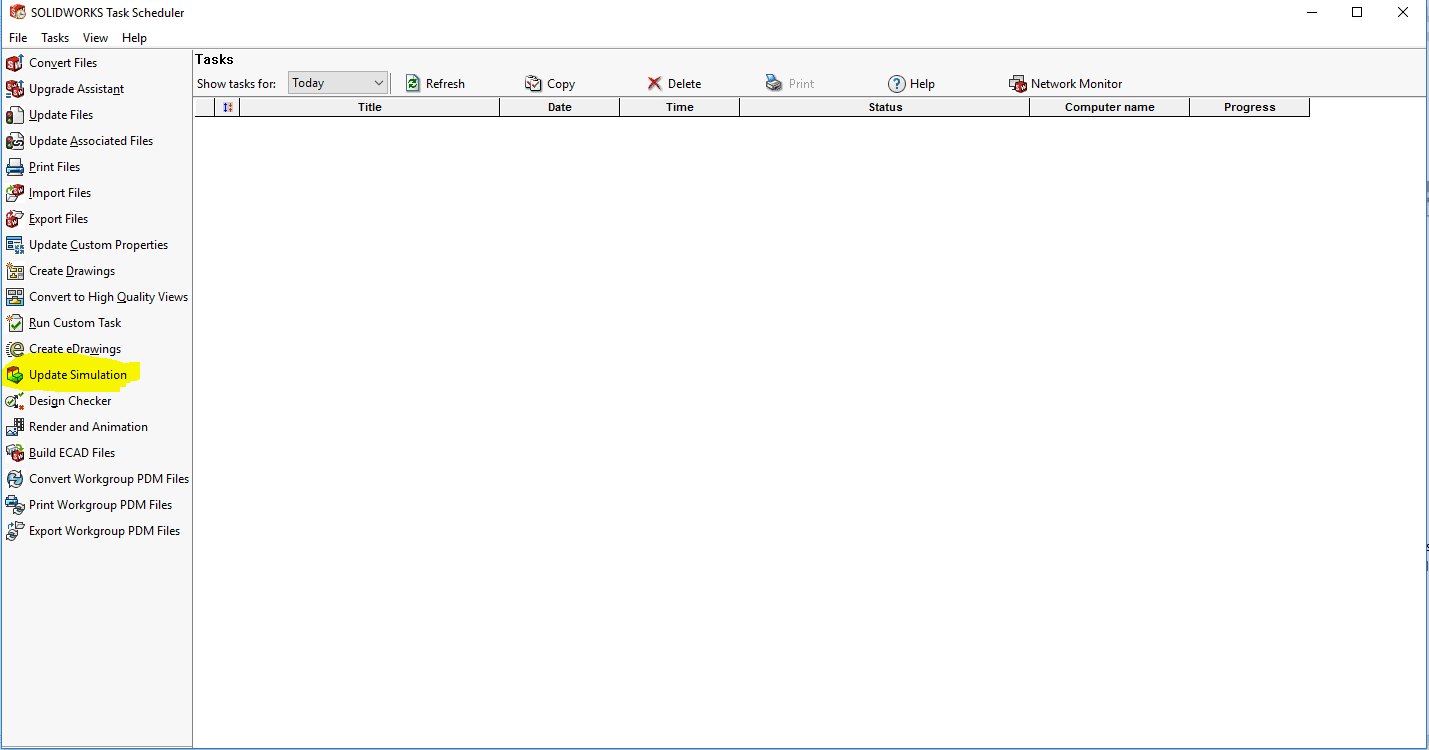This screenshot has height=750, width=1429.
Task: Open the Run Custom Task icon
Action: pos(14,323)
